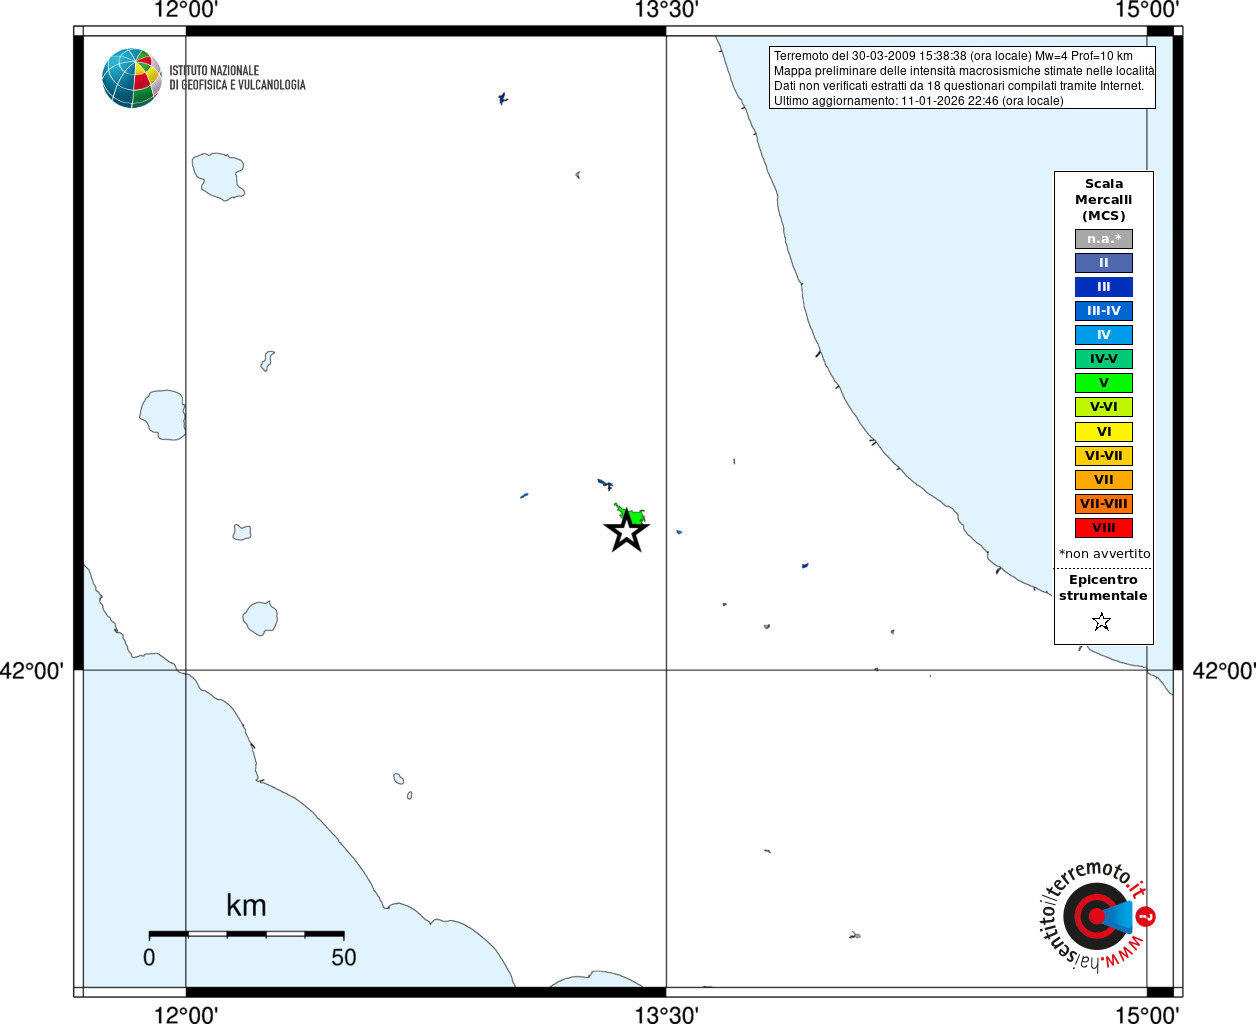Select the intensity VIII red swatch

click(x=1104, y=528)
